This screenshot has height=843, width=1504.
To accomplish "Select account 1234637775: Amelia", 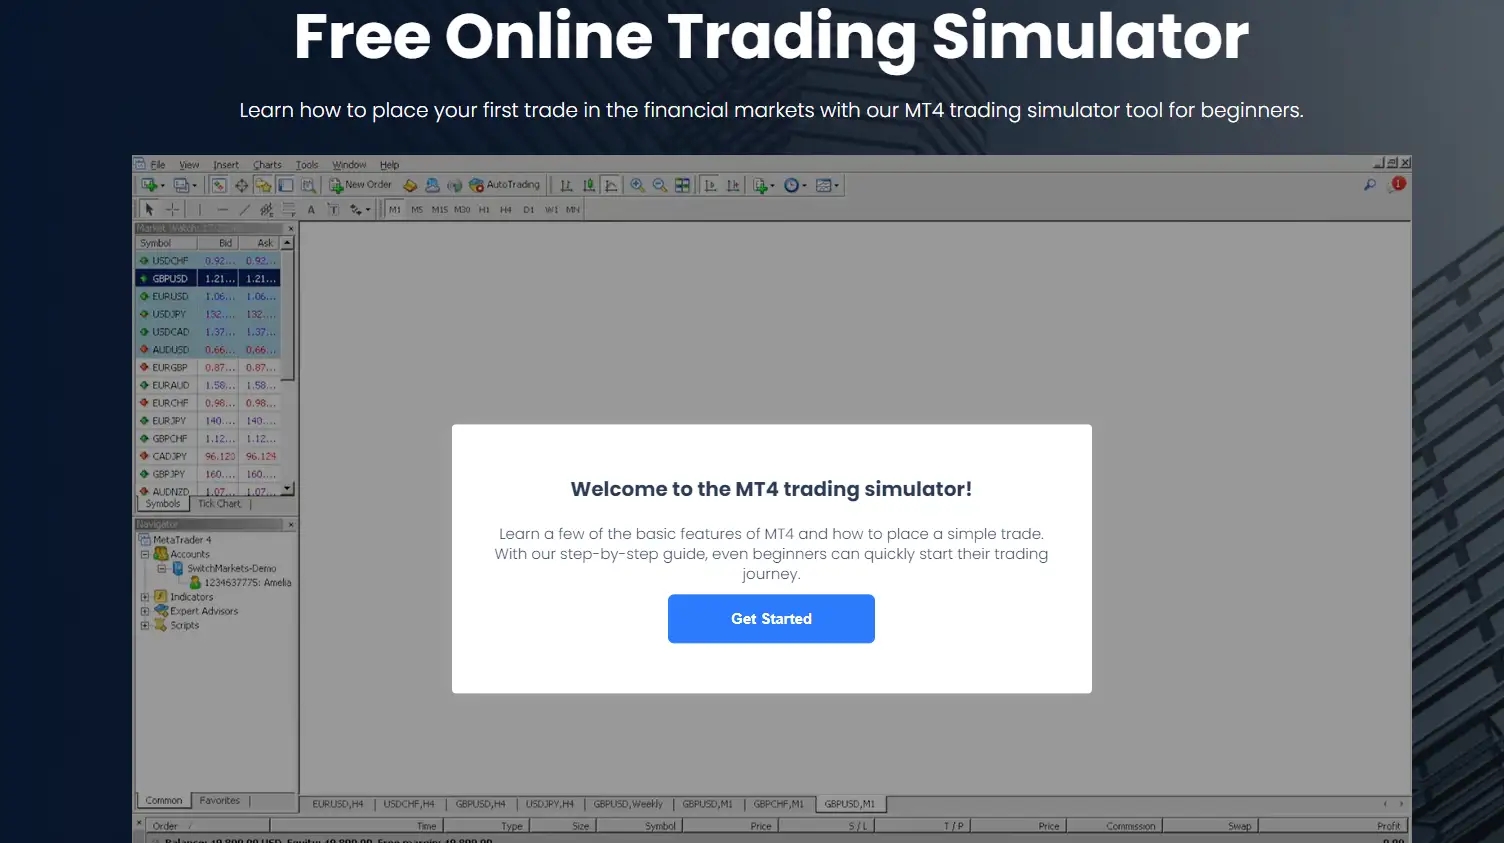I will pyautogui.click(x=240, y=582).
